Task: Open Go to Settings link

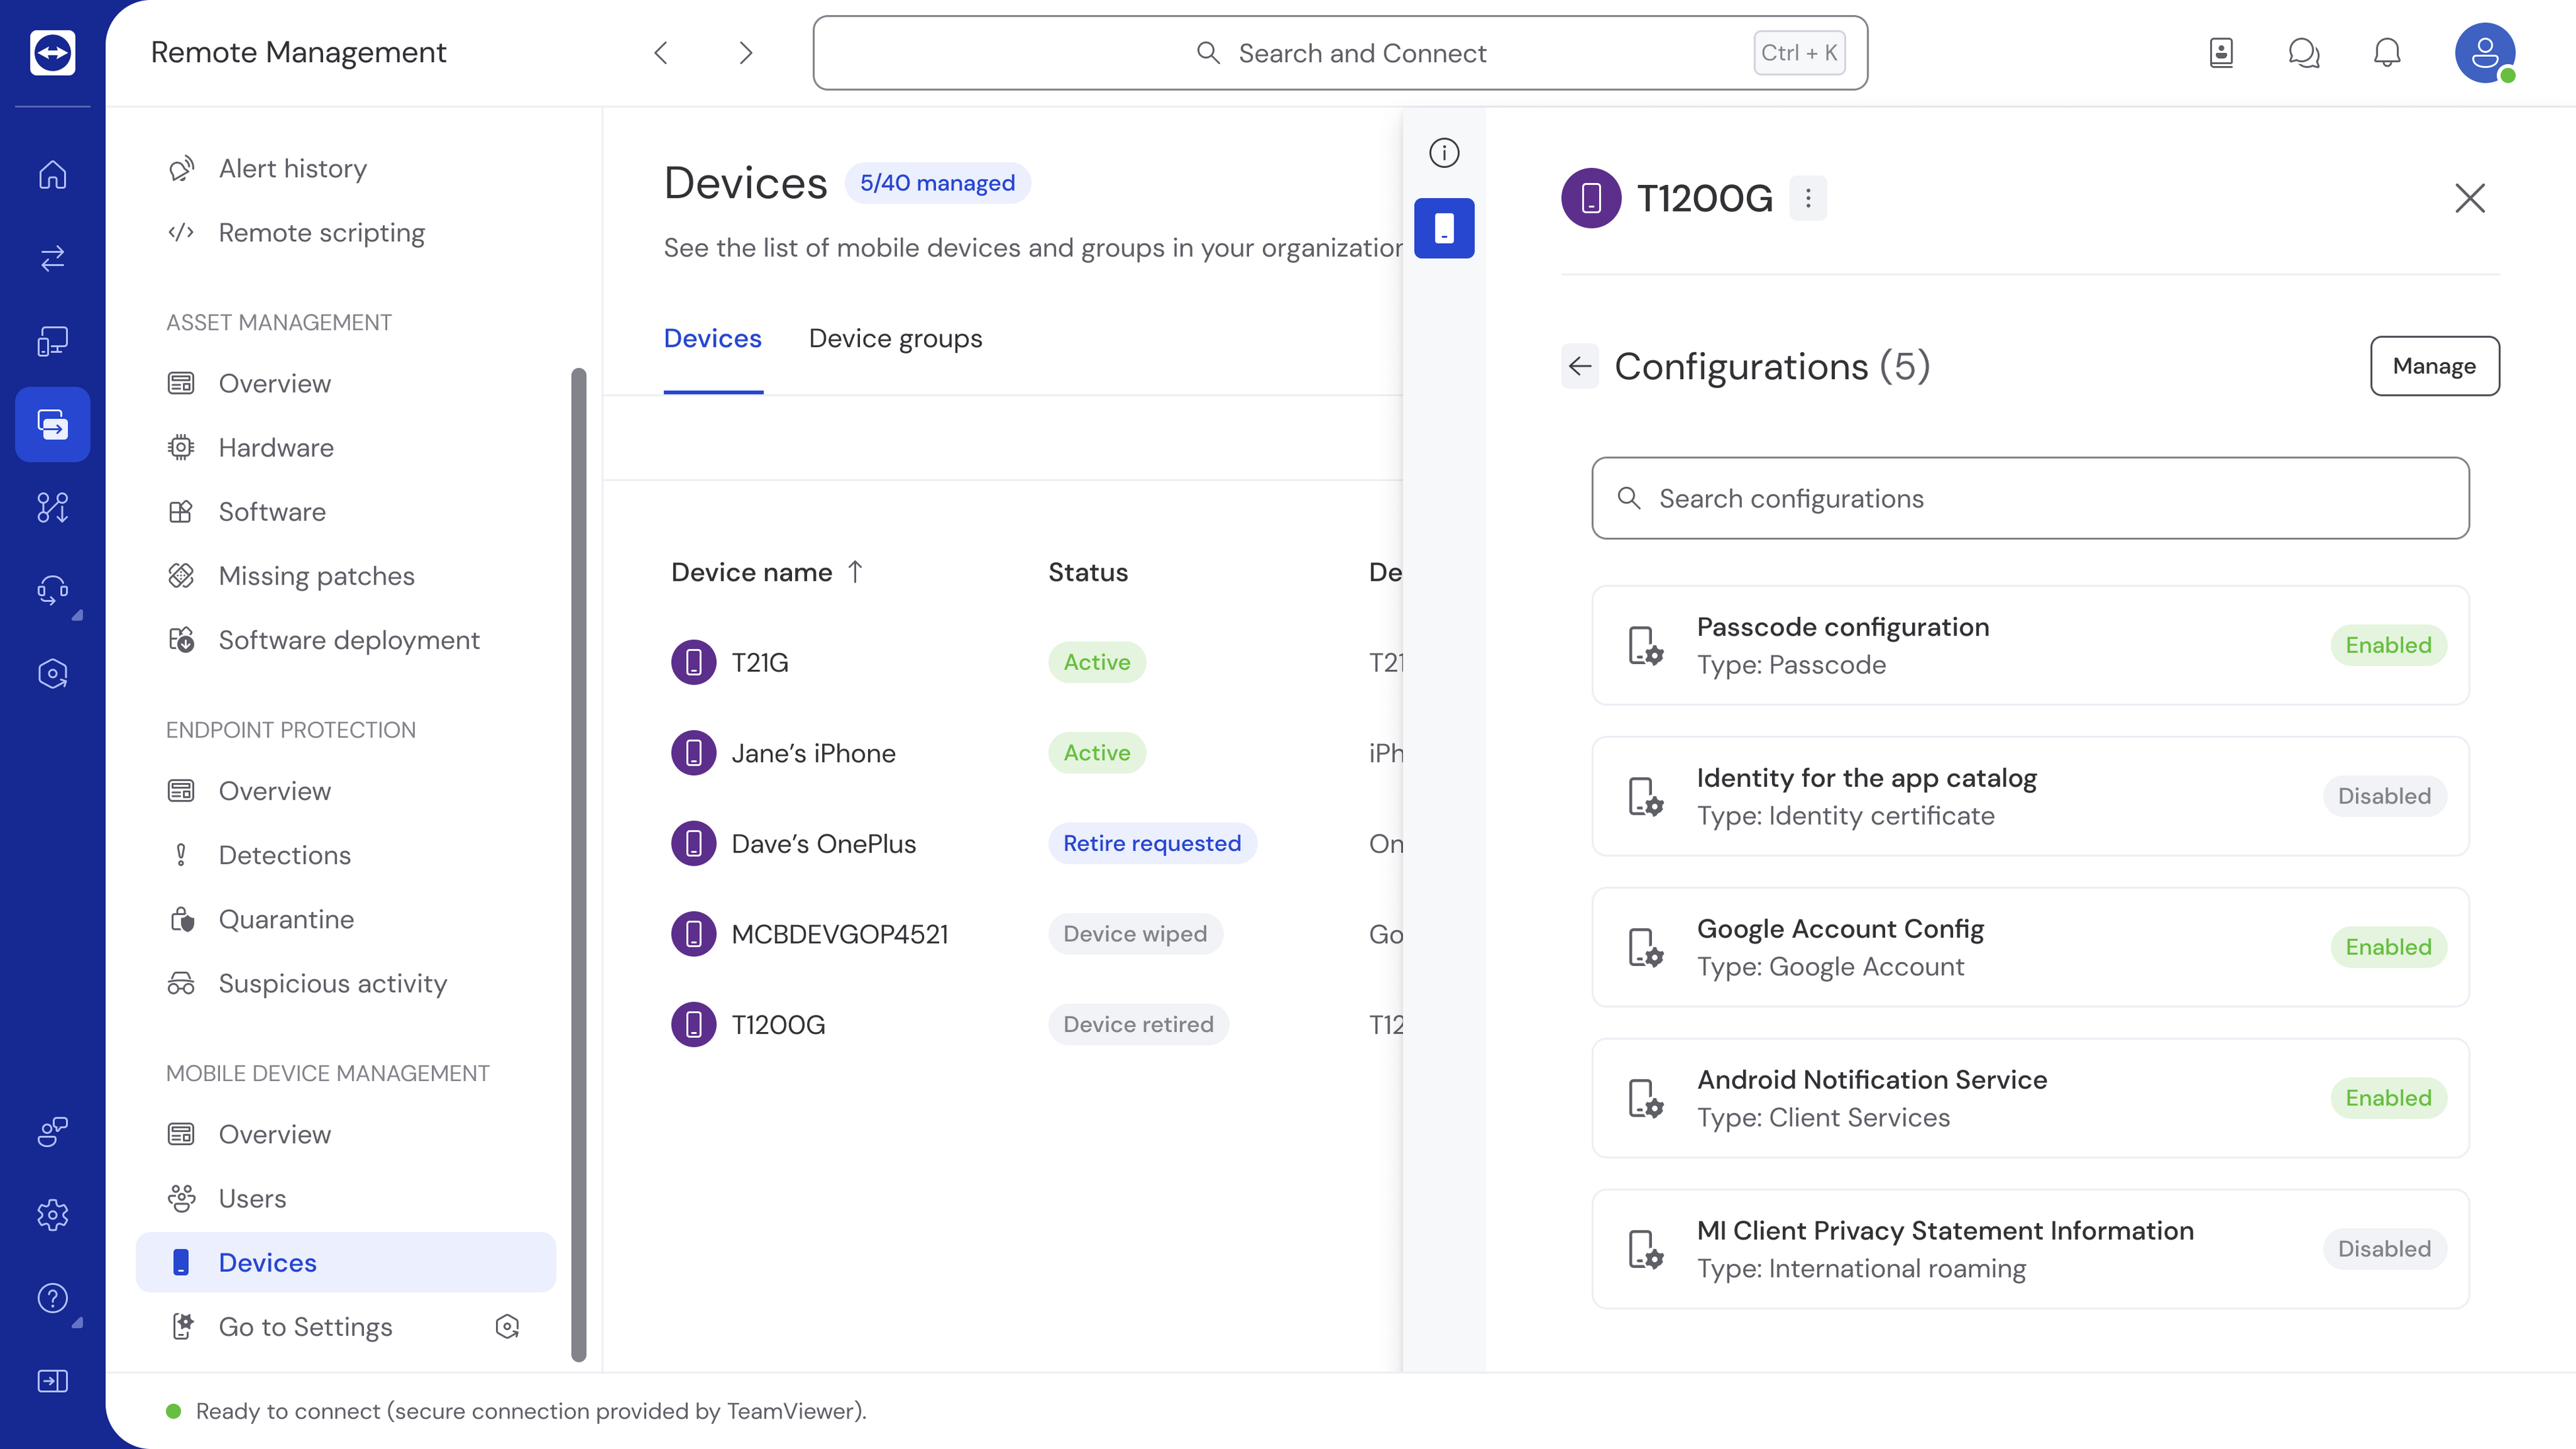Action: [x=305, y=1327]
